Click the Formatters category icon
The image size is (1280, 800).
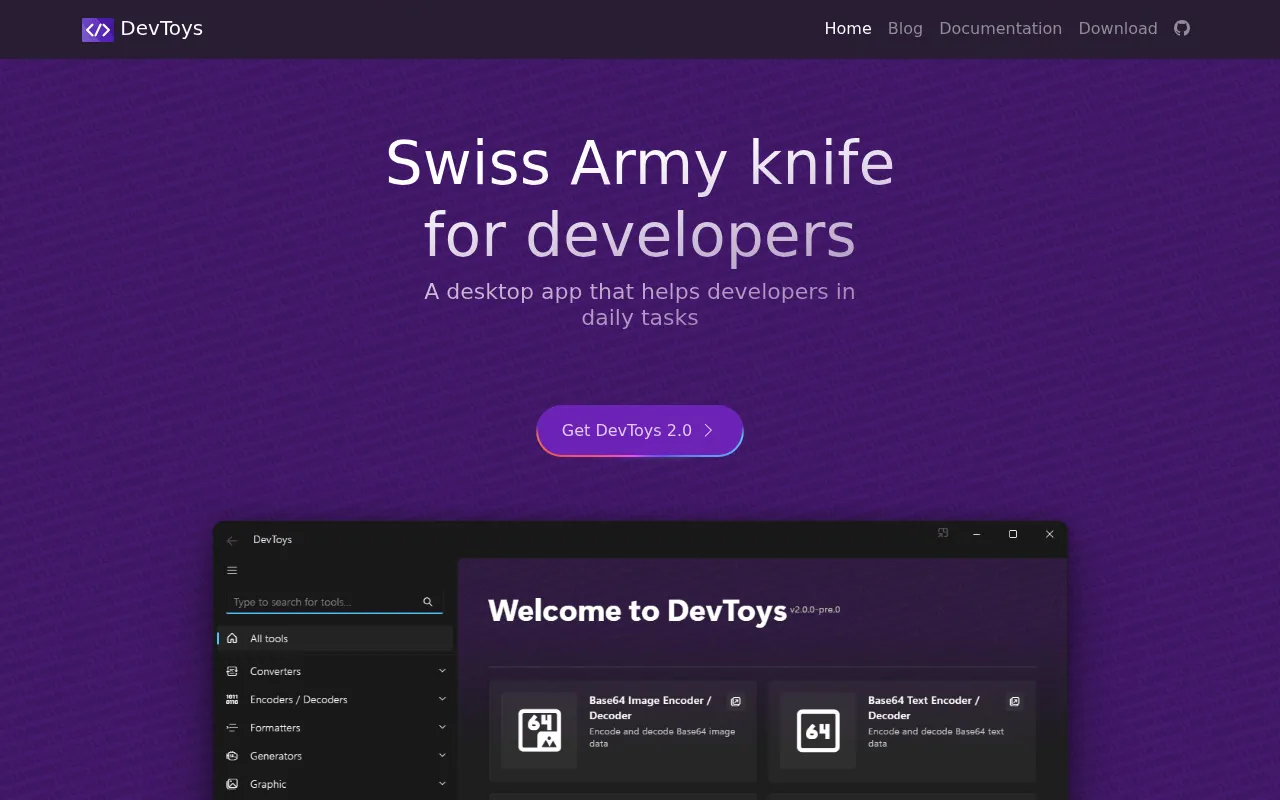point(232,727)
